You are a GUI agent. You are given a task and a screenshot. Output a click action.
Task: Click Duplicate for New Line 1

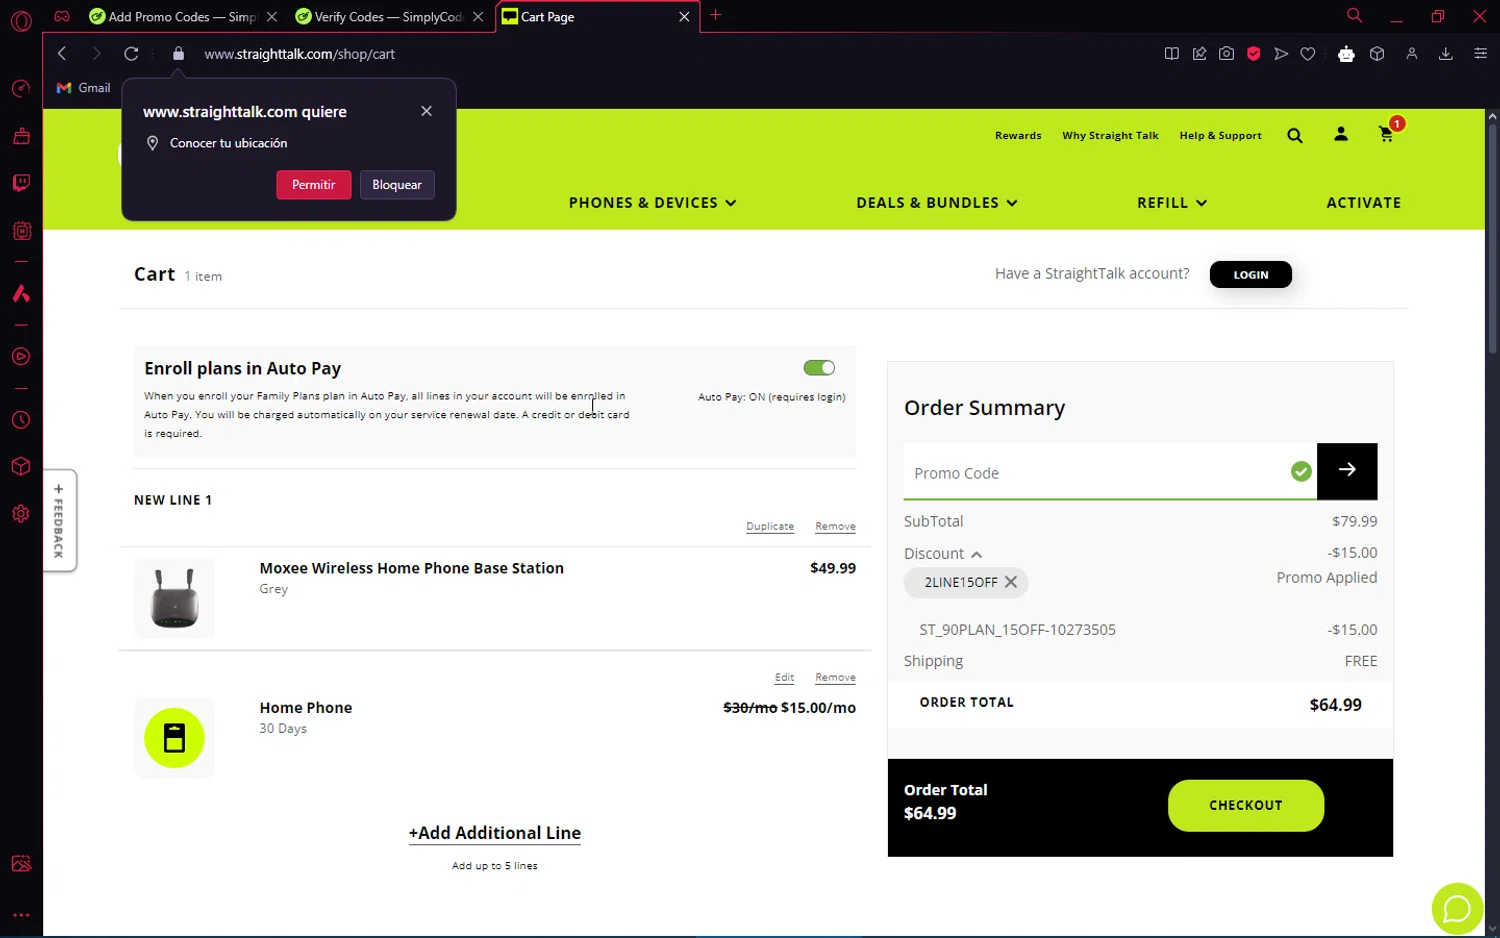770,527
